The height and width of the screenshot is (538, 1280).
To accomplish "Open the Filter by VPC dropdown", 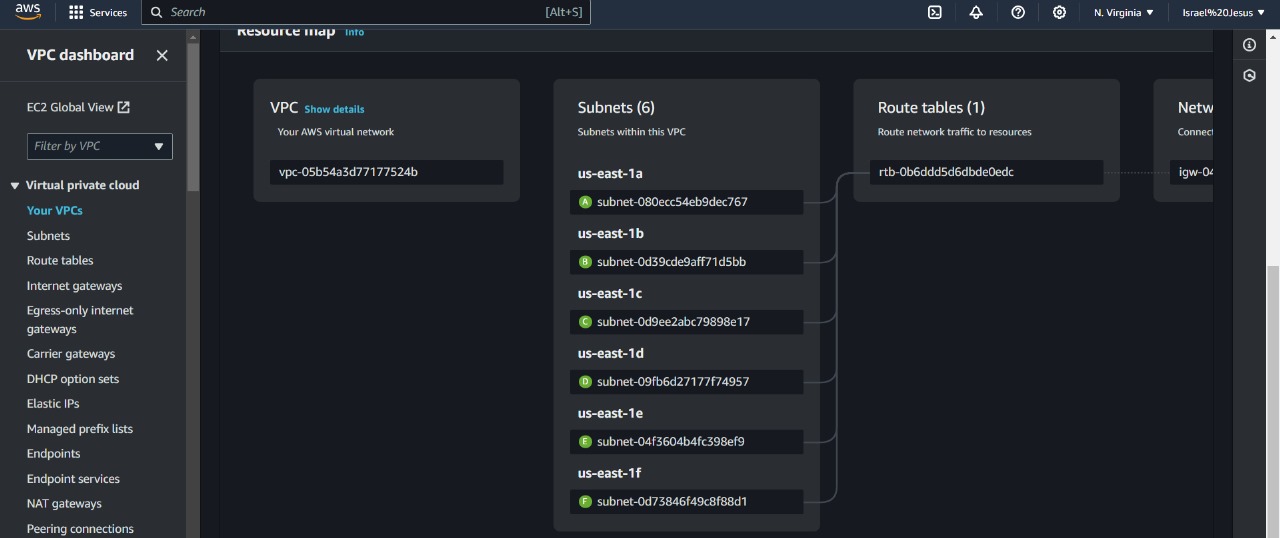I will [x=100, y=146].
